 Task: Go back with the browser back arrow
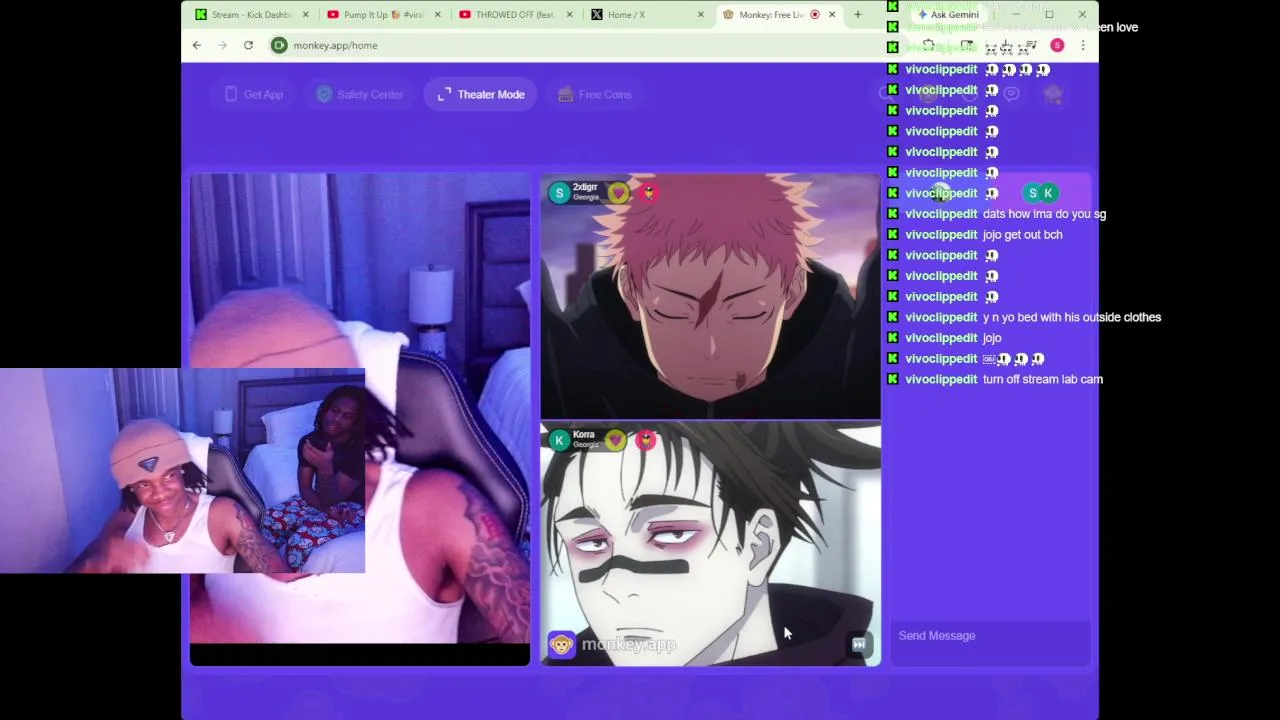(x=197, y=45)
